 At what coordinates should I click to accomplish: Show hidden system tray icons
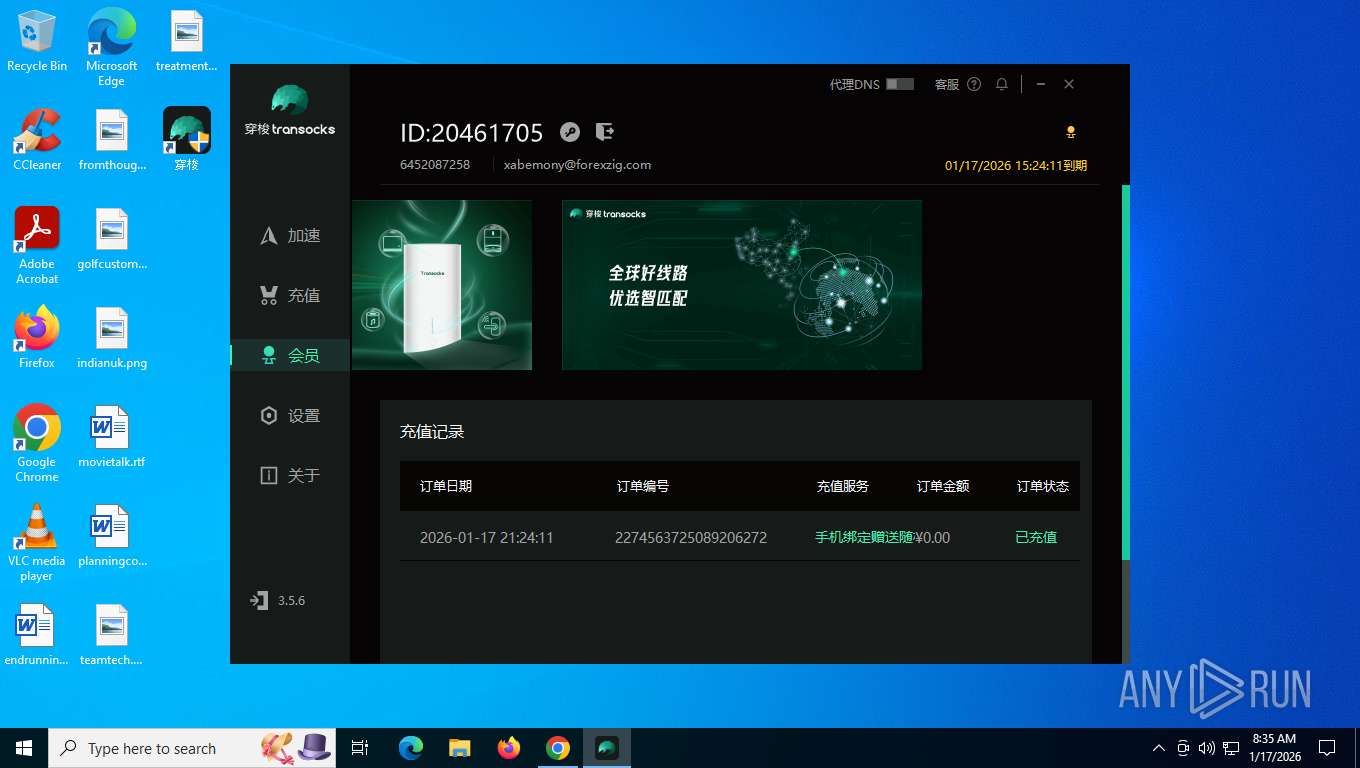(1159, 748)
